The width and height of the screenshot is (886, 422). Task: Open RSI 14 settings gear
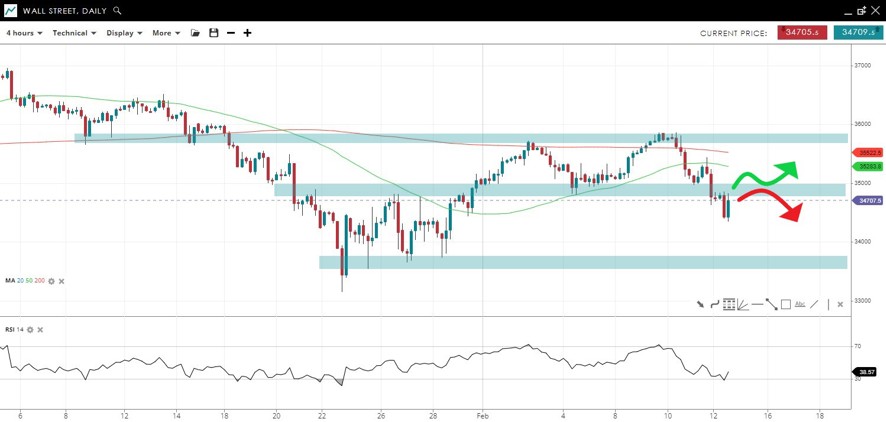(x=30, y=329)
